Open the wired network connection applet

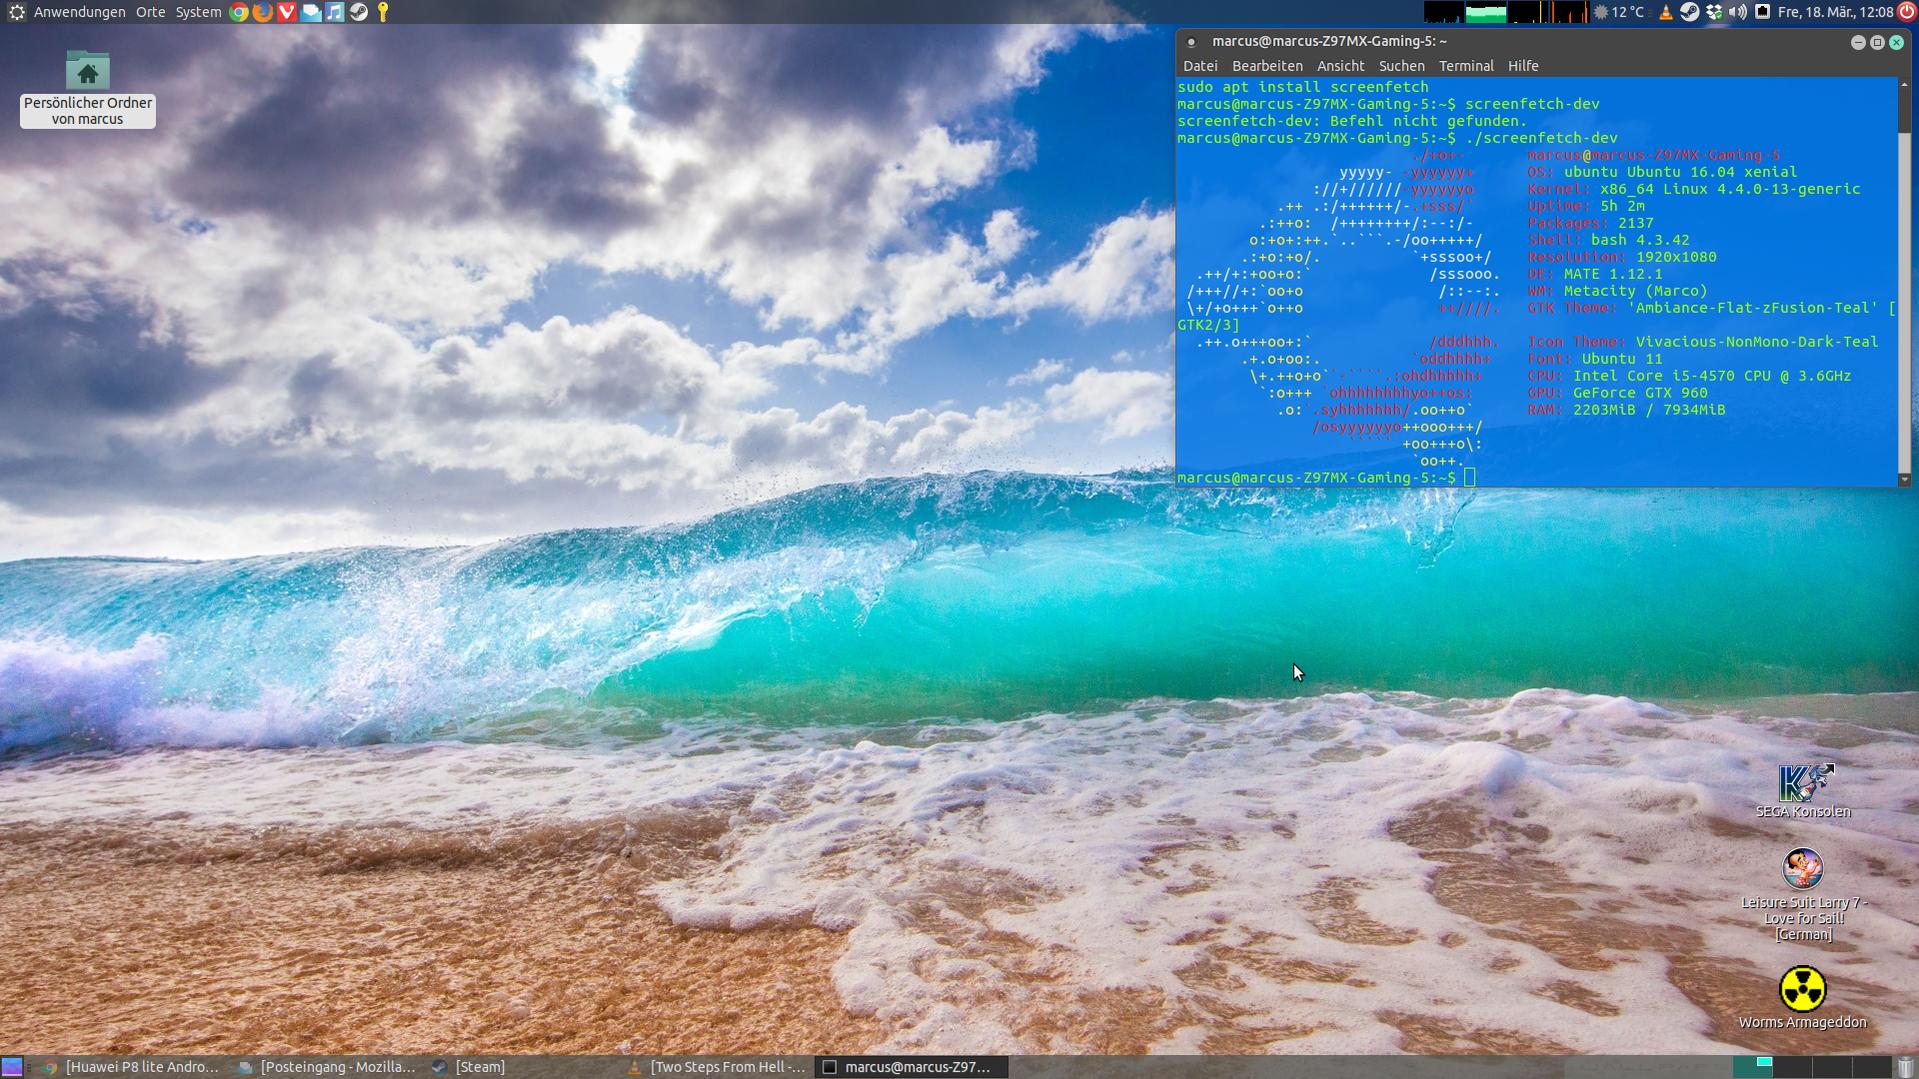tap(1762, 12)
